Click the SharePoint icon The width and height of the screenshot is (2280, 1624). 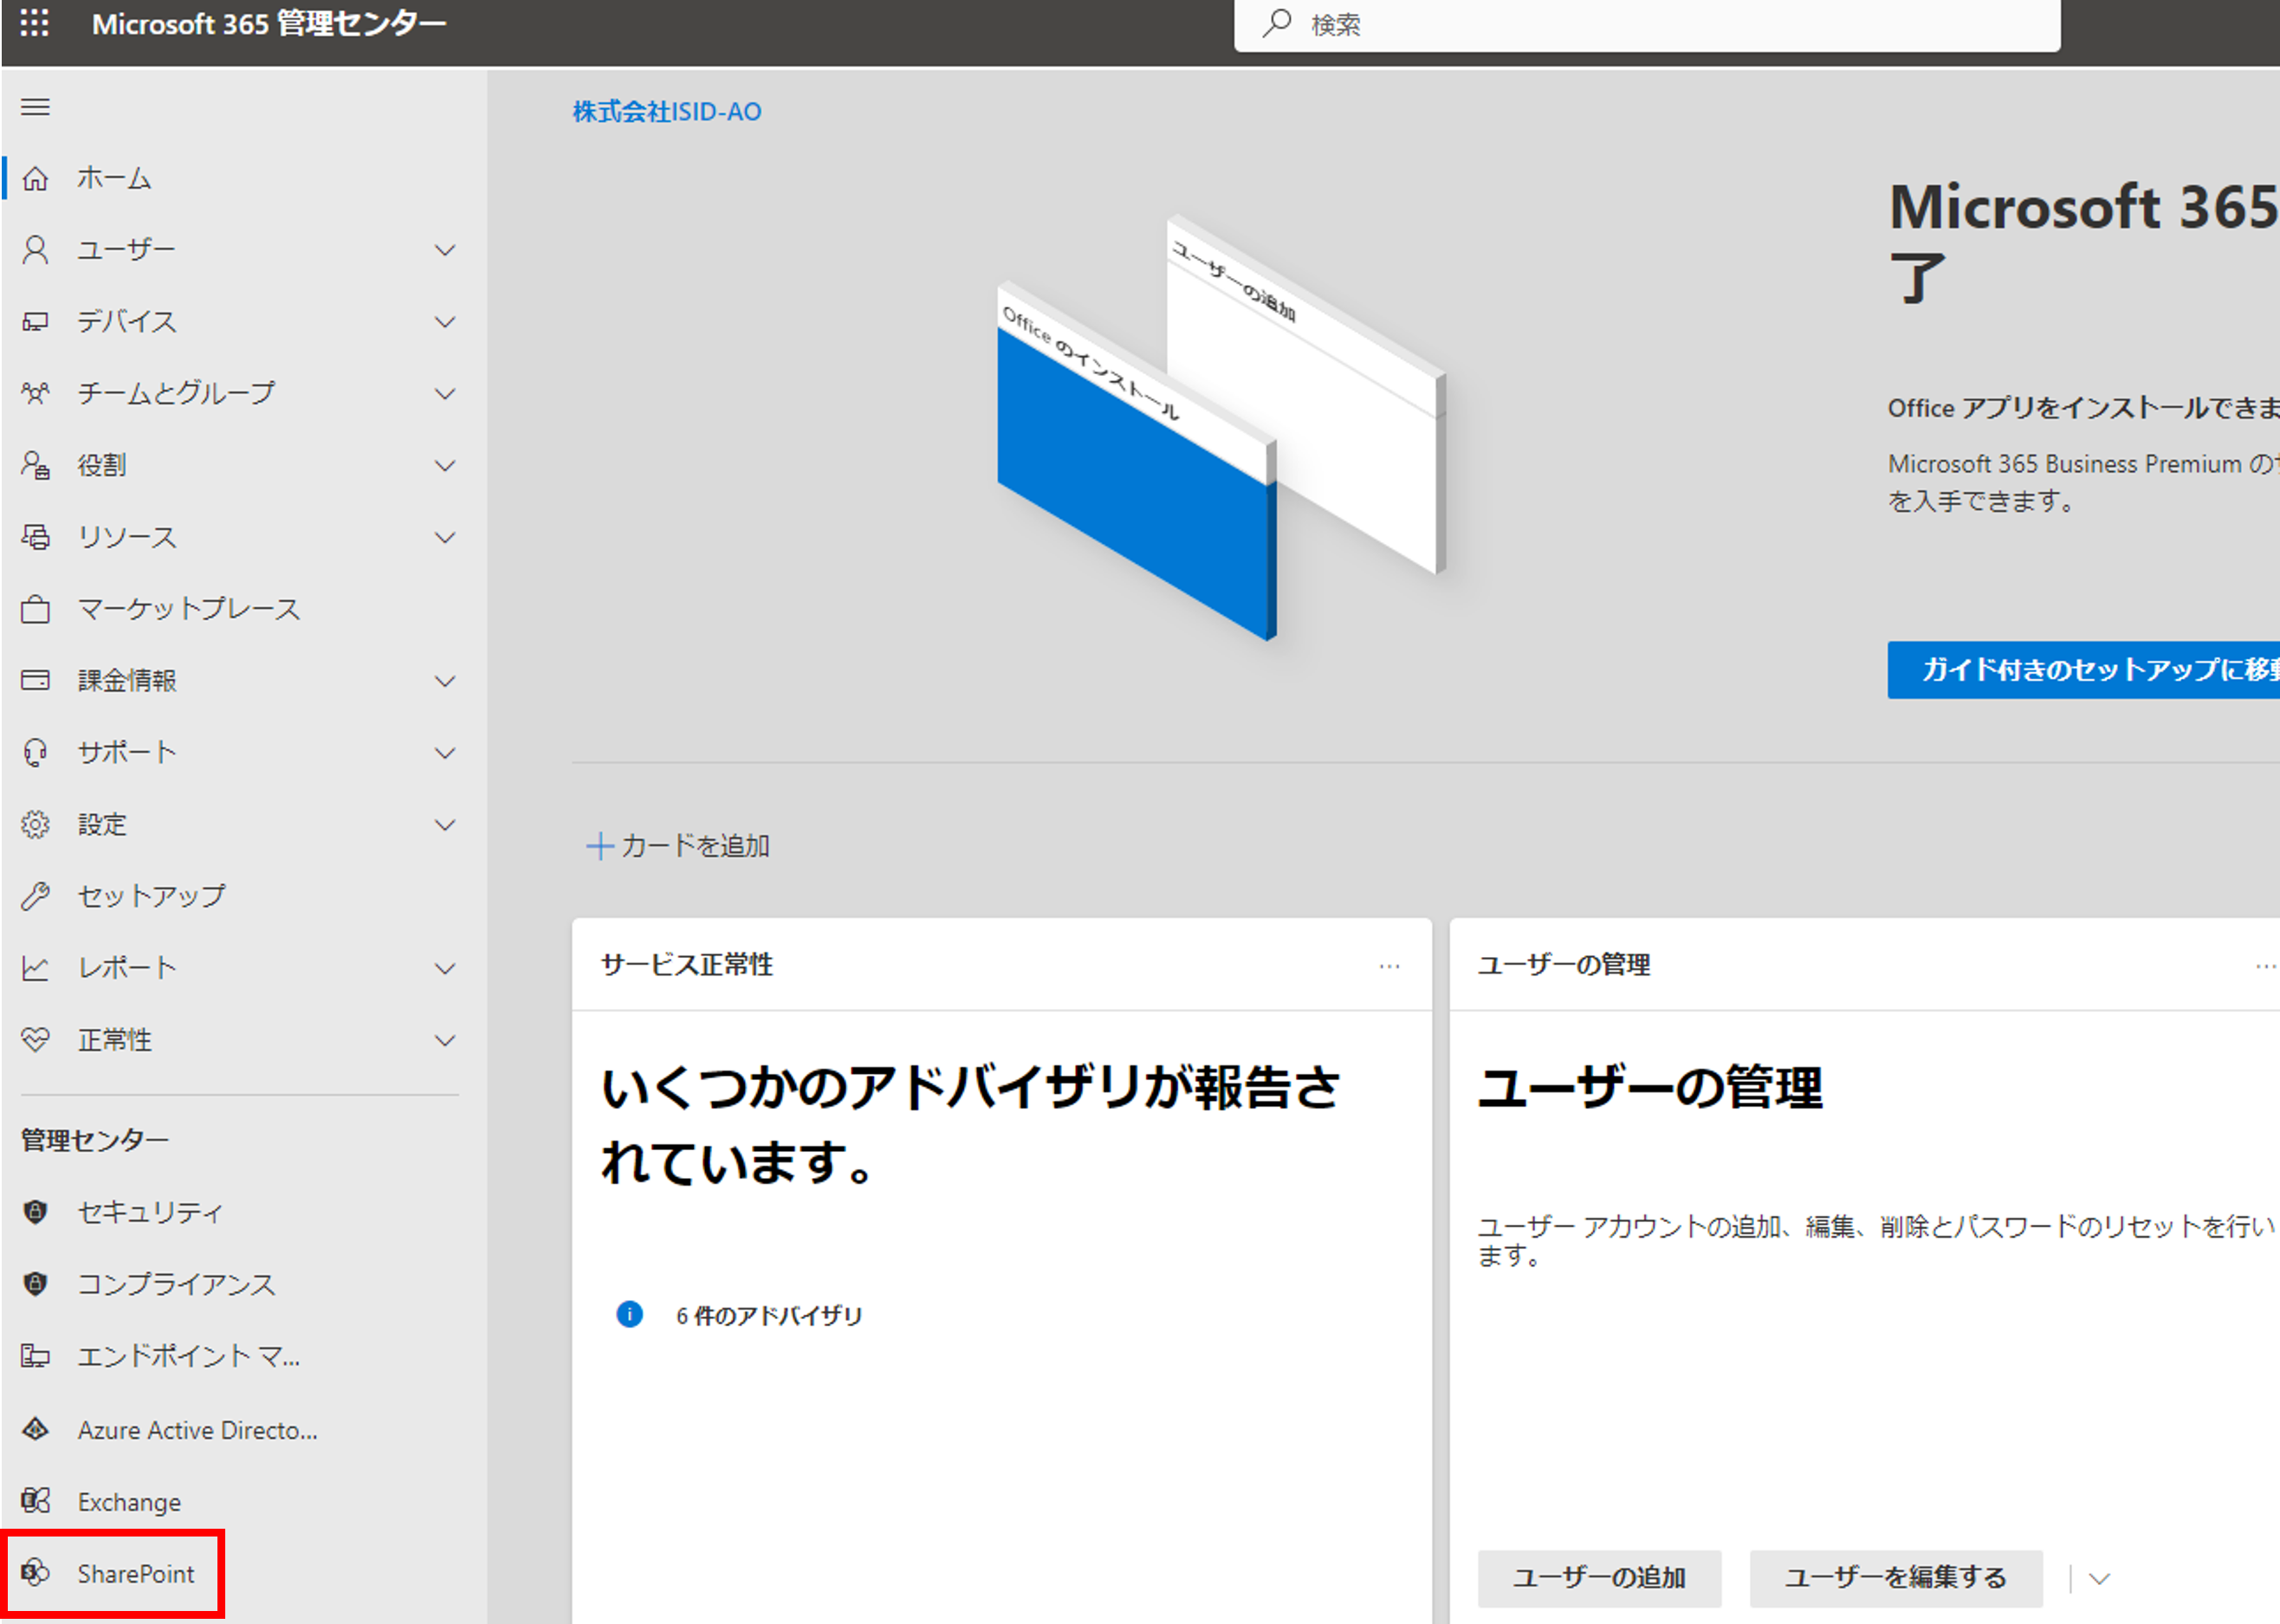(x=35, y=1573)
